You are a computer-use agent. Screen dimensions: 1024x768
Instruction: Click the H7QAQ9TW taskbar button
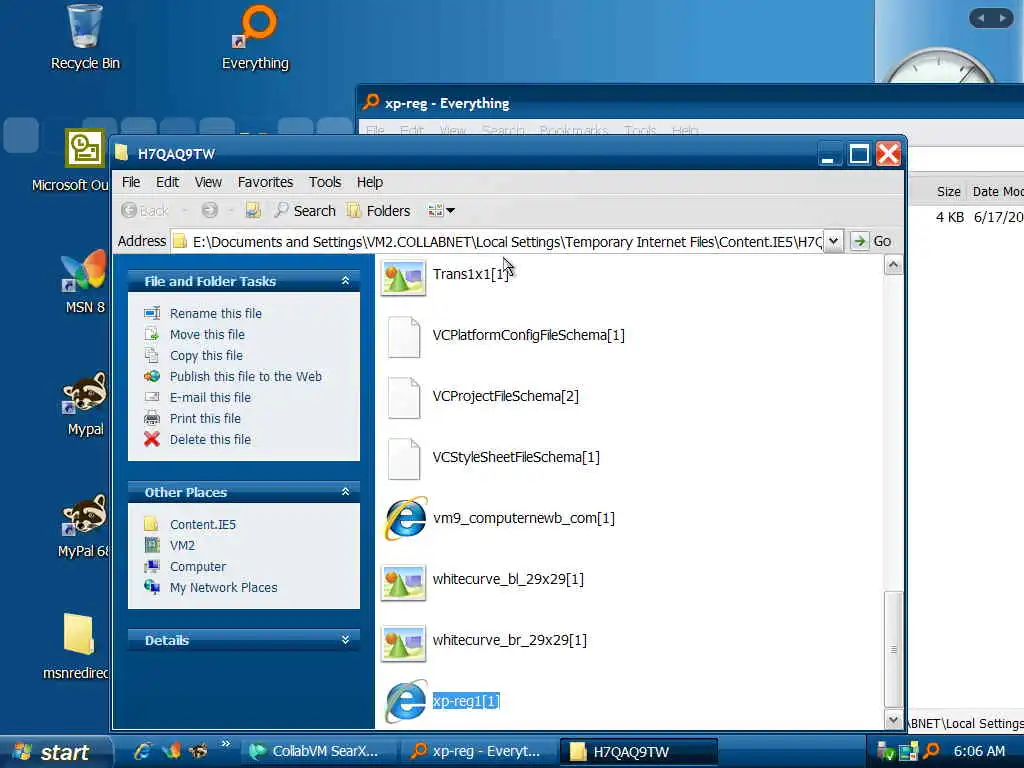(639, 752)
